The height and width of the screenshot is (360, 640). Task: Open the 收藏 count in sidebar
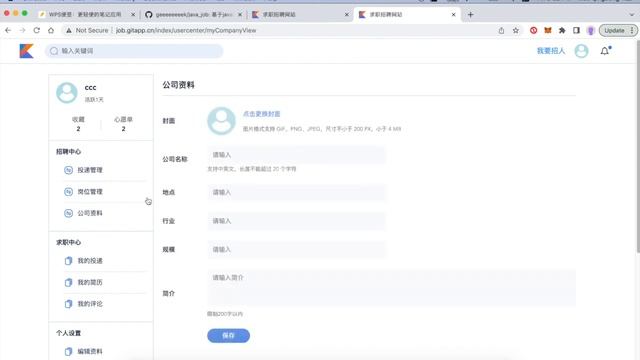(78, 124)
